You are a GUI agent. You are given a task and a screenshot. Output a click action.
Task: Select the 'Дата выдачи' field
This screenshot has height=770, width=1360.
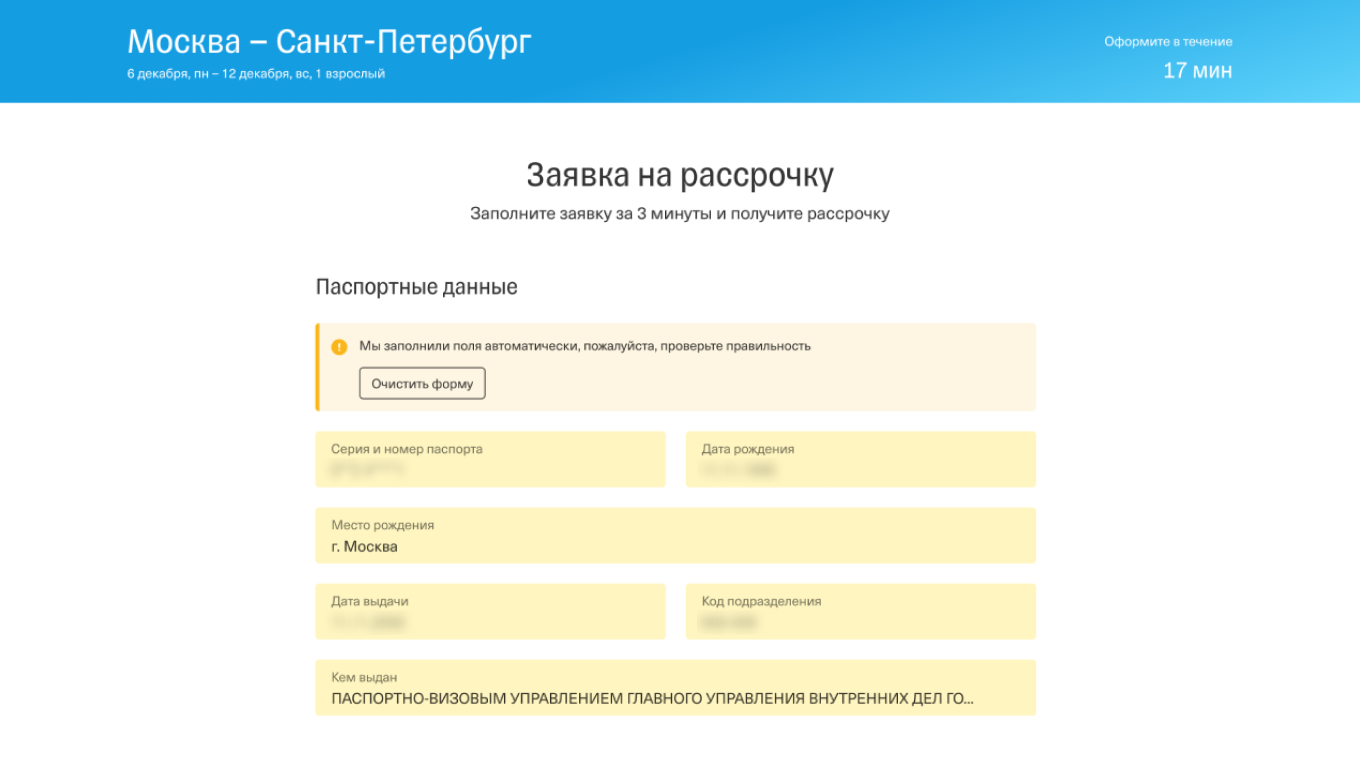pyautogui.click(x=490, y=611)
